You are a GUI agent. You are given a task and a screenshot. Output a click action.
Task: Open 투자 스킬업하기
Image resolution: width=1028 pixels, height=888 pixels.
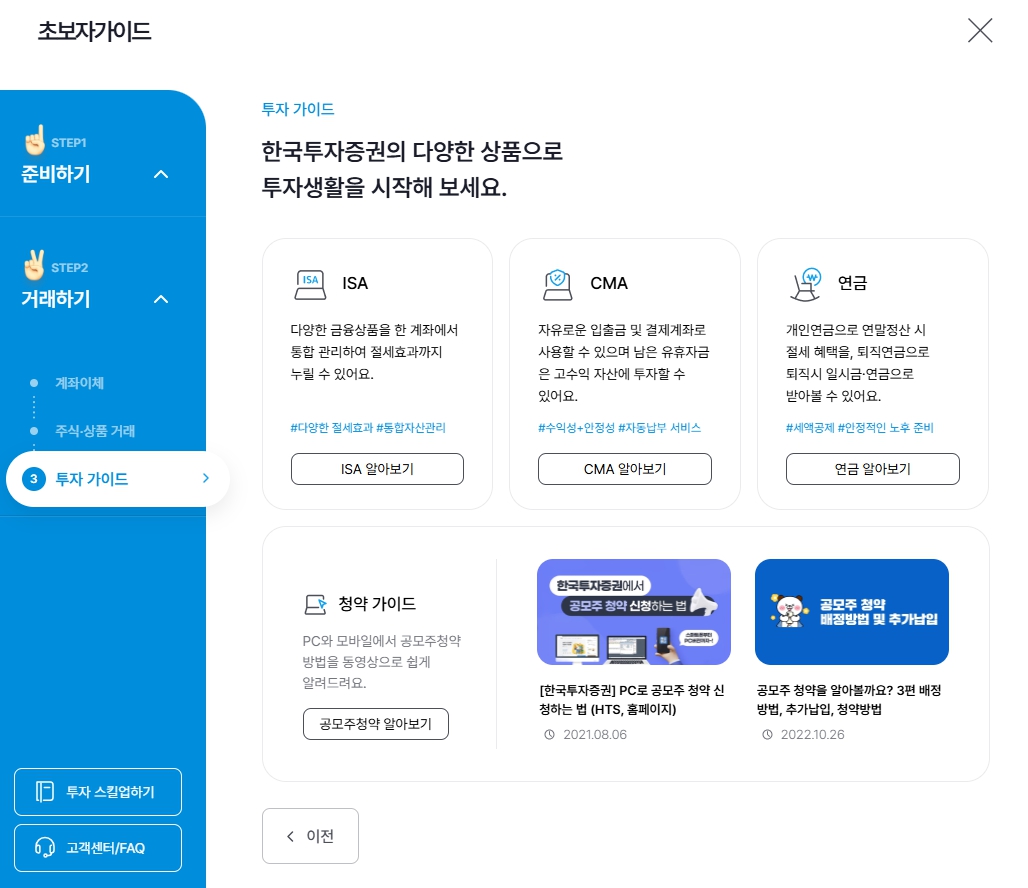[x=98, y=792]
